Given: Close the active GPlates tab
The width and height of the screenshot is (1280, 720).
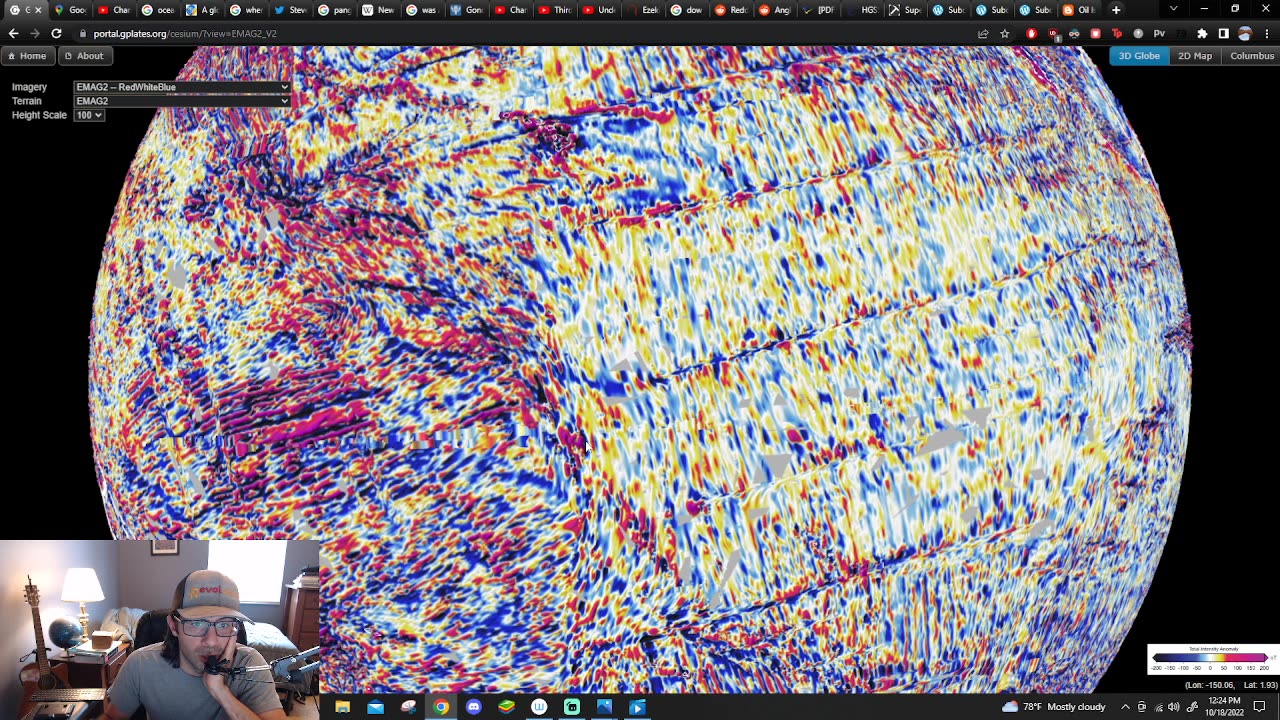Looking at the screenshot, I should (38, 10).
